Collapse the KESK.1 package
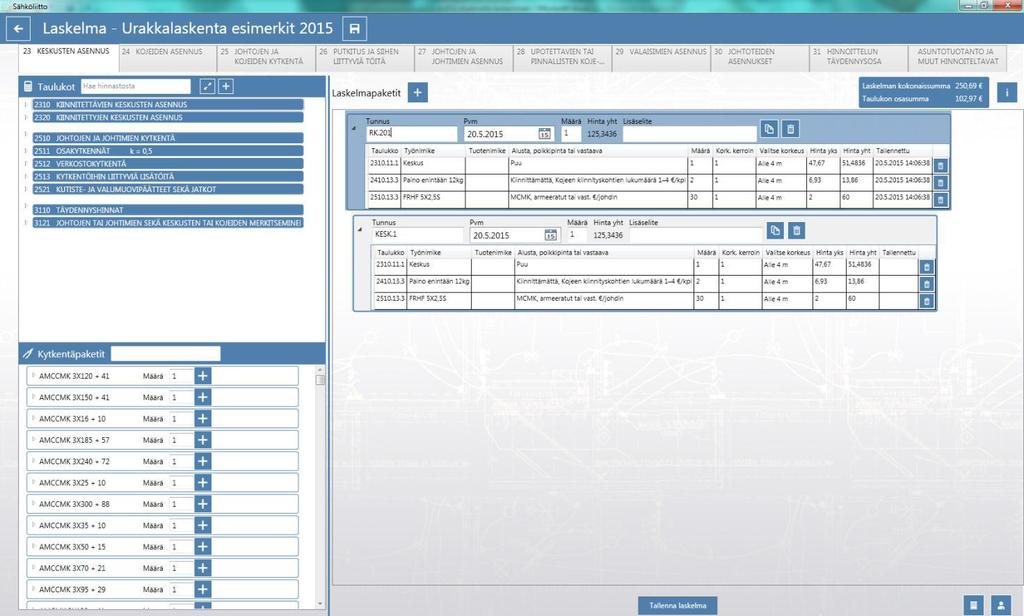 point(360,229)
